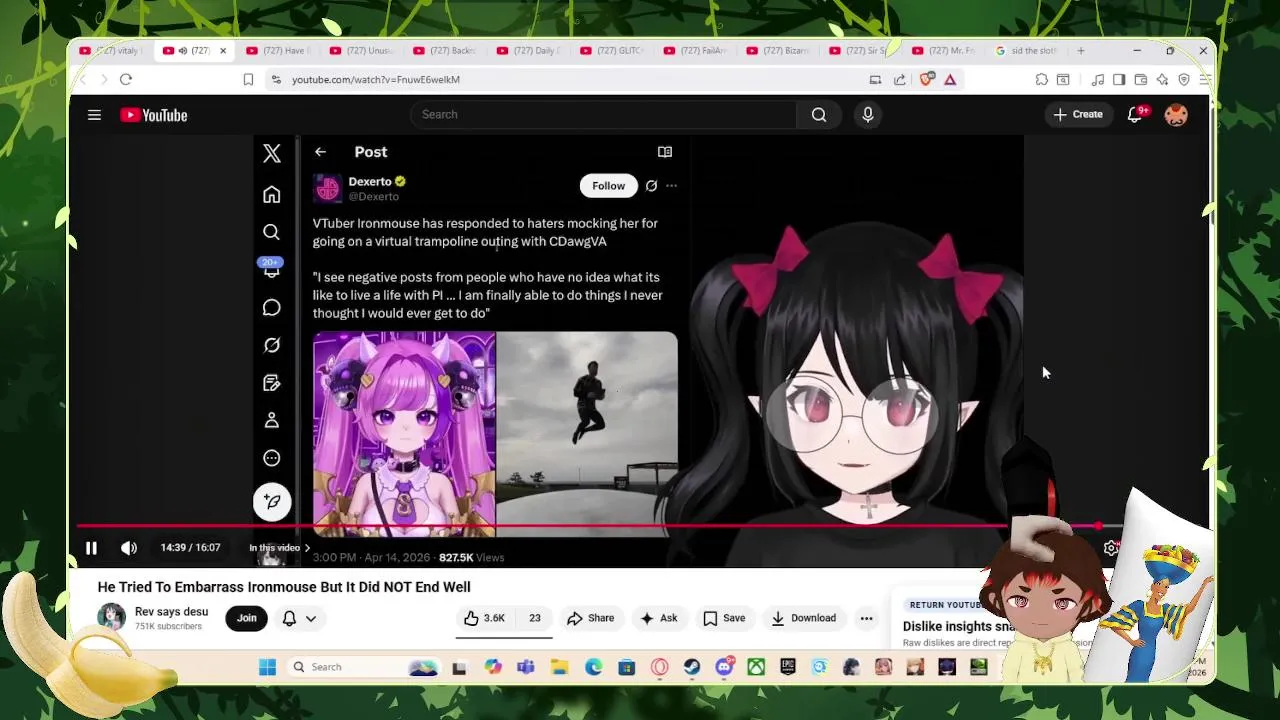Share this video

591,618
